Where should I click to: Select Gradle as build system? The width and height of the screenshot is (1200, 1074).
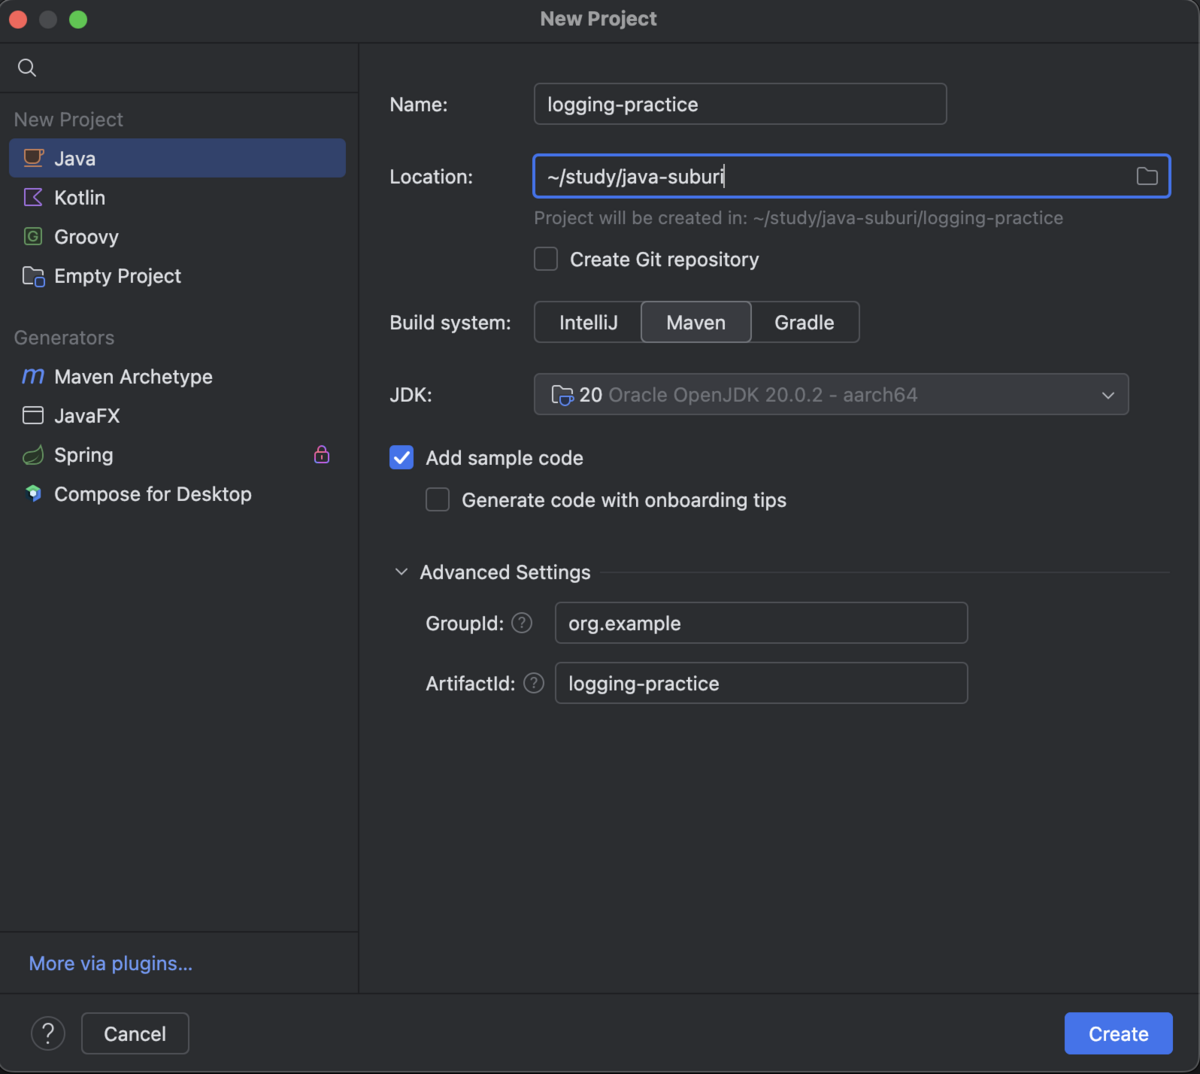(x=804, y=322)
